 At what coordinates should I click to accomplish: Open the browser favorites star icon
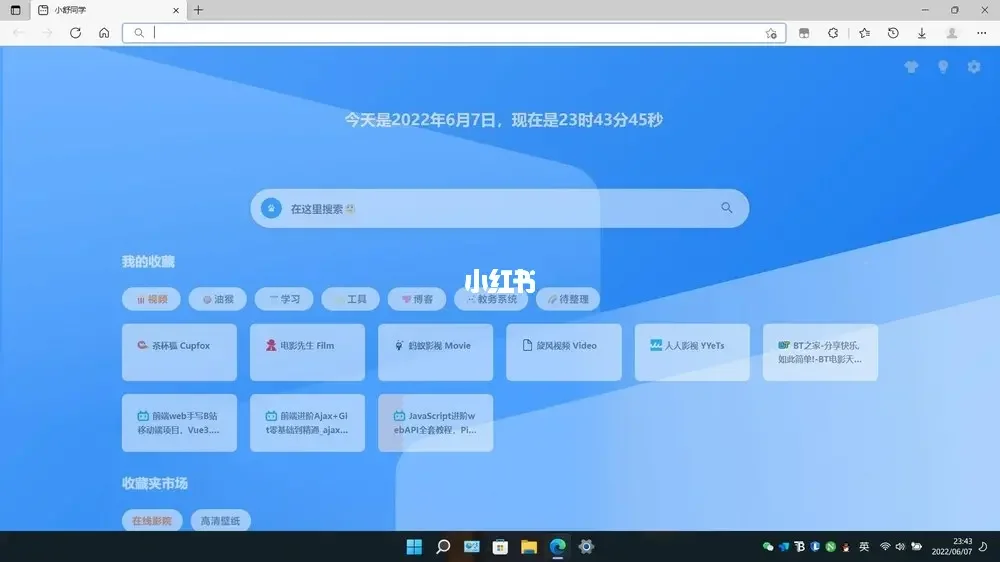point(864,33)
